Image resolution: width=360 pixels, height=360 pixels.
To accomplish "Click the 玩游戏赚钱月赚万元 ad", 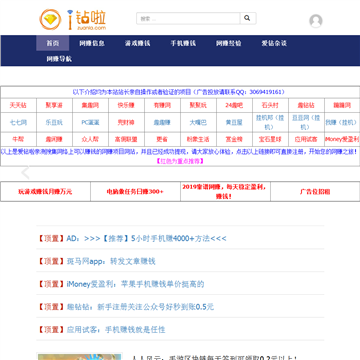I will tap(45, 192).
